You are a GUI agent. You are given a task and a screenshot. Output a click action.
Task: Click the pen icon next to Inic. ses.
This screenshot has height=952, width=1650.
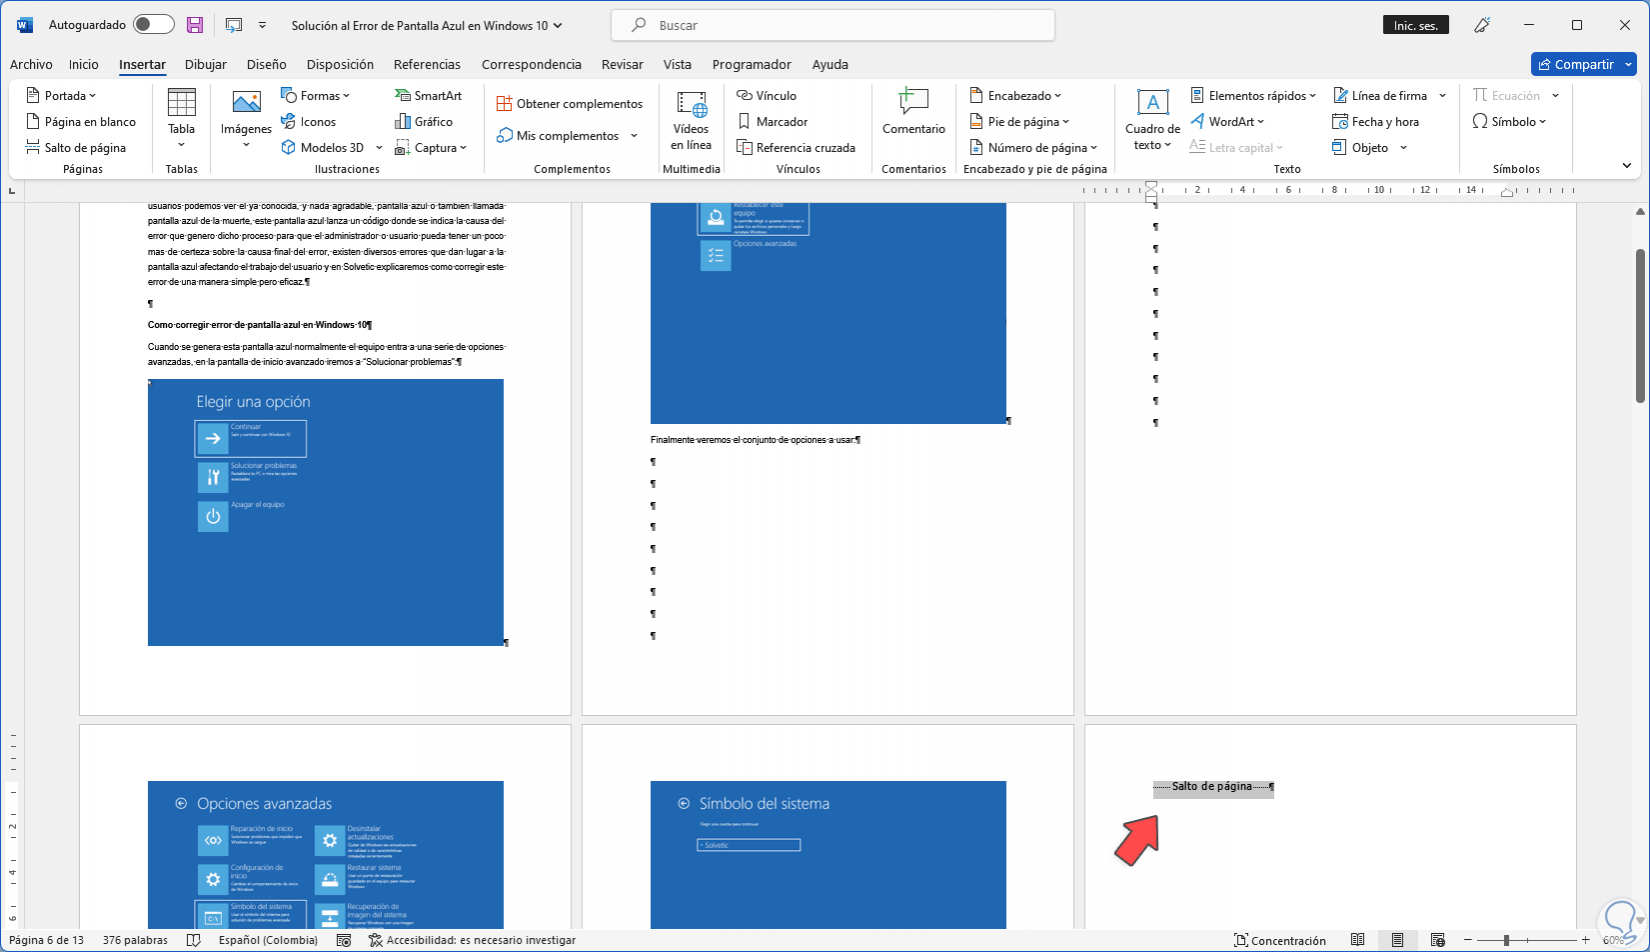(1482, 25)
